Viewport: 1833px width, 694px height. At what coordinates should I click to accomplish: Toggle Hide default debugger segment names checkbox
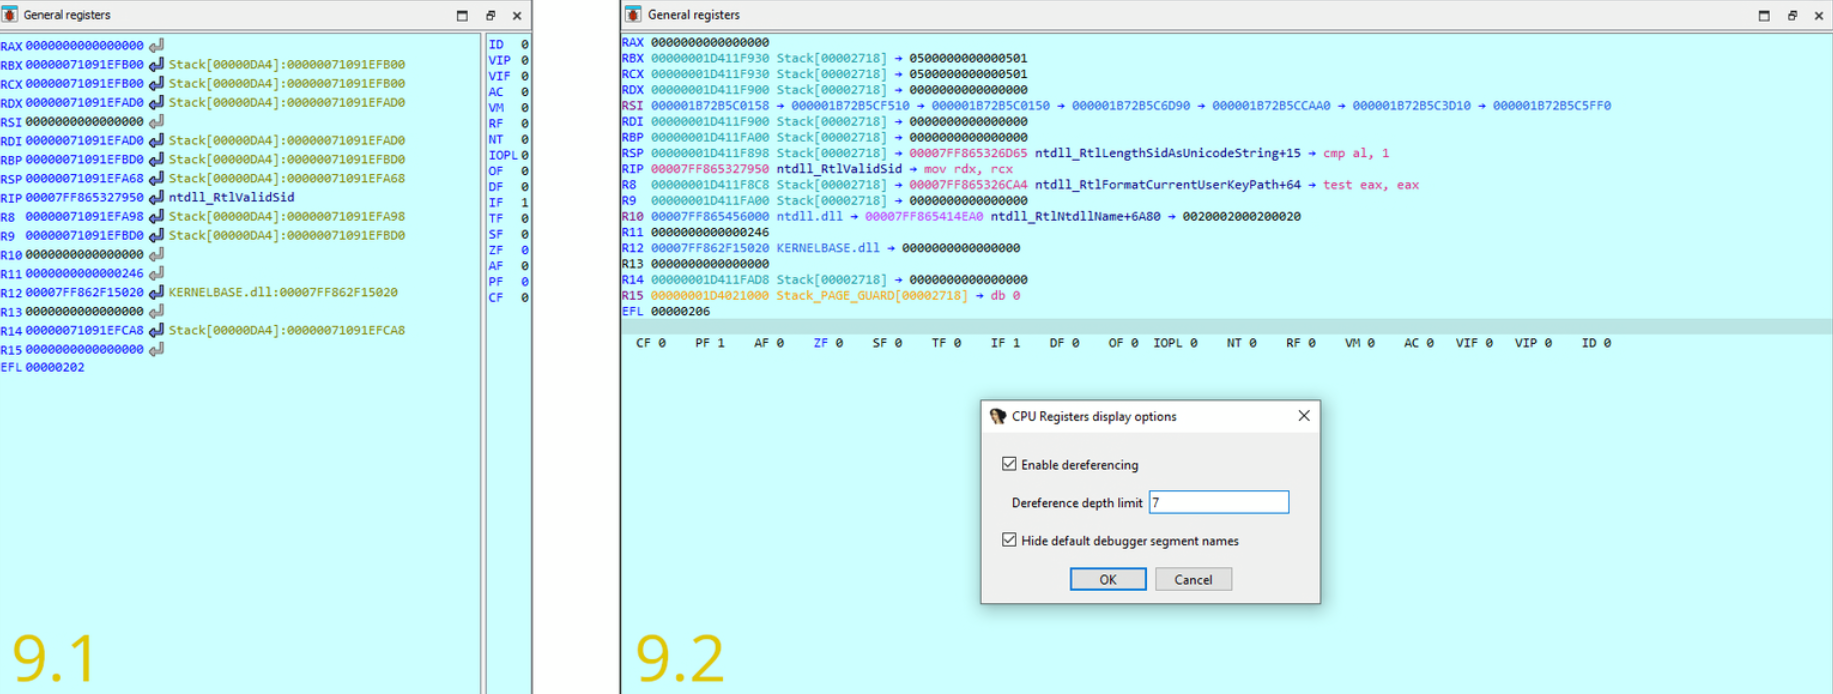pyautogui.click(x=1009, y=540)
